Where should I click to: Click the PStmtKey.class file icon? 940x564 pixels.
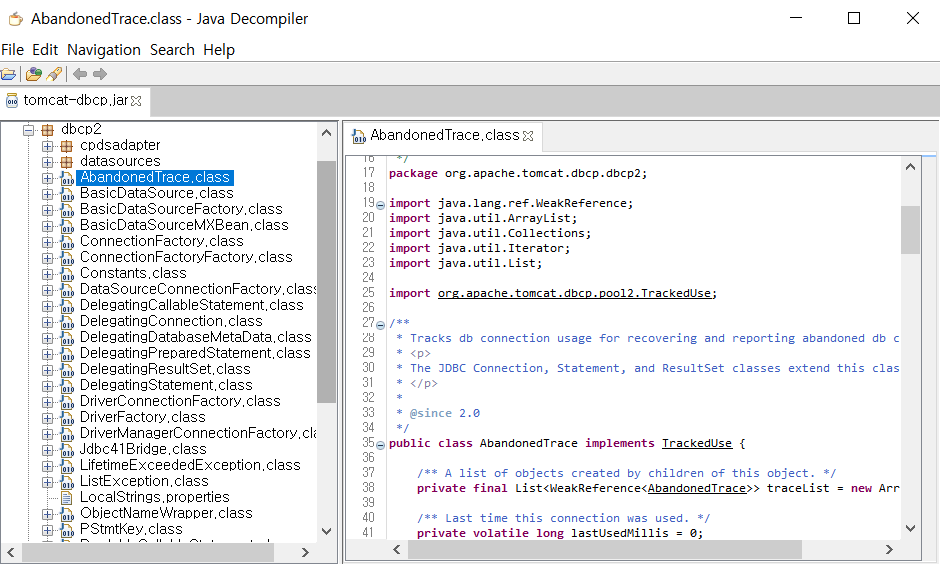tap(67, 530)
